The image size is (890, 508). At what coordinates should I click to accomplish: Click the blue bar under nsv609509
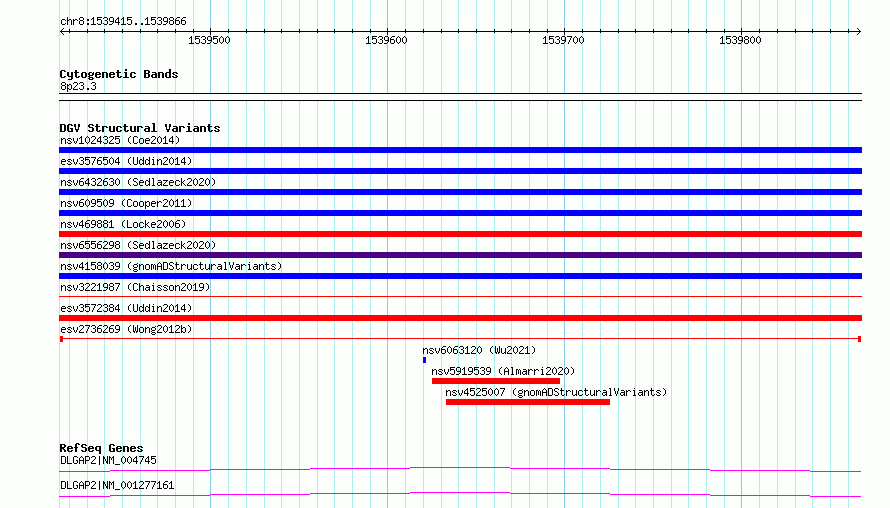tap(460, 213)
